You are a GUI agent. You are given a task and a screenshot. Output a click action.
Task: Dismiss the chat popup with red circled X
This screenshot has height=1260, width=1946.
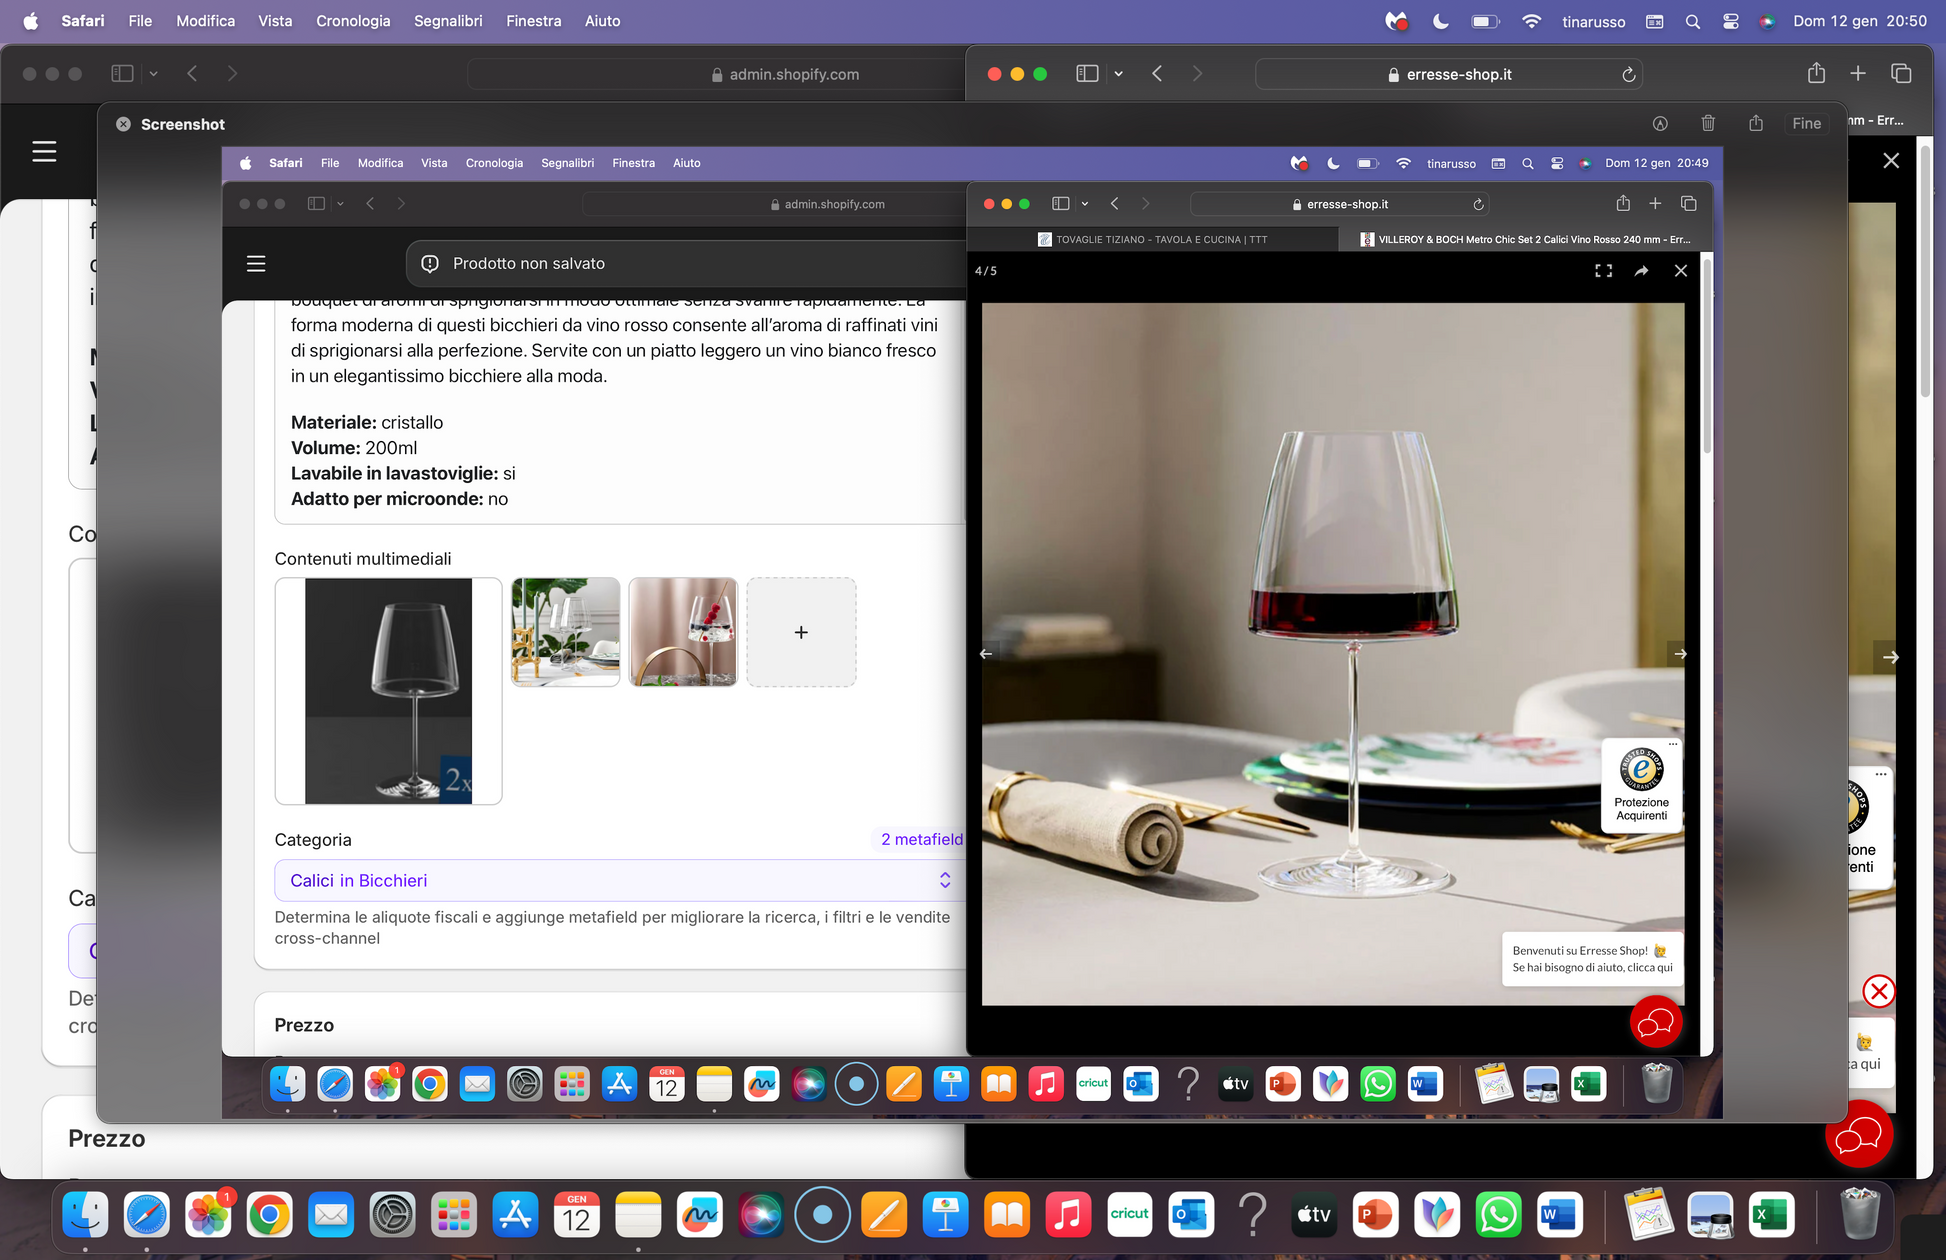coord(1879,991)
